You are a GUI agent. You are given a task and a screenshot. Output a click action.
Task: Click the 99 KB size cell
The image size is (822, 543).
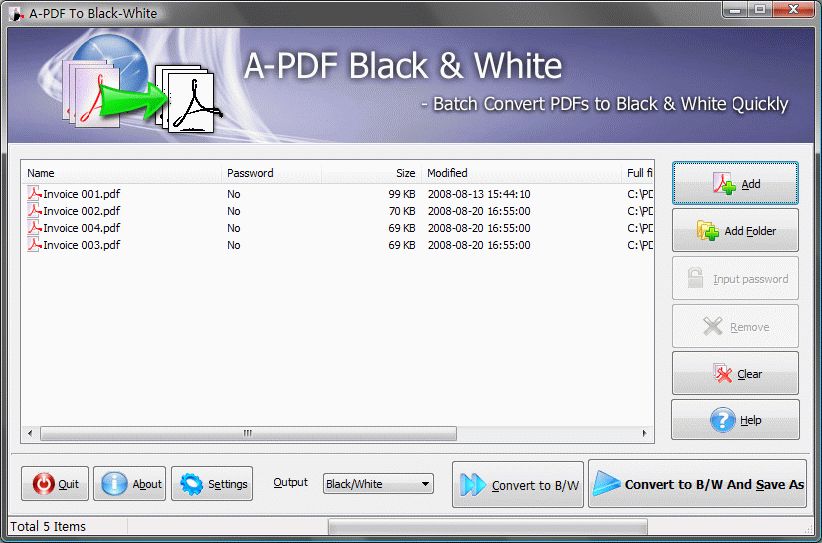(402, 194)
